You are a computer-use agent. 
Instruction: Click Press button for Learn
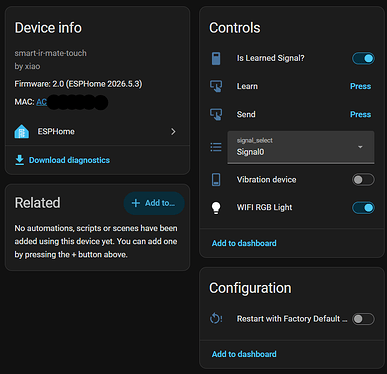pyautogui.click(x=360, y=86)
